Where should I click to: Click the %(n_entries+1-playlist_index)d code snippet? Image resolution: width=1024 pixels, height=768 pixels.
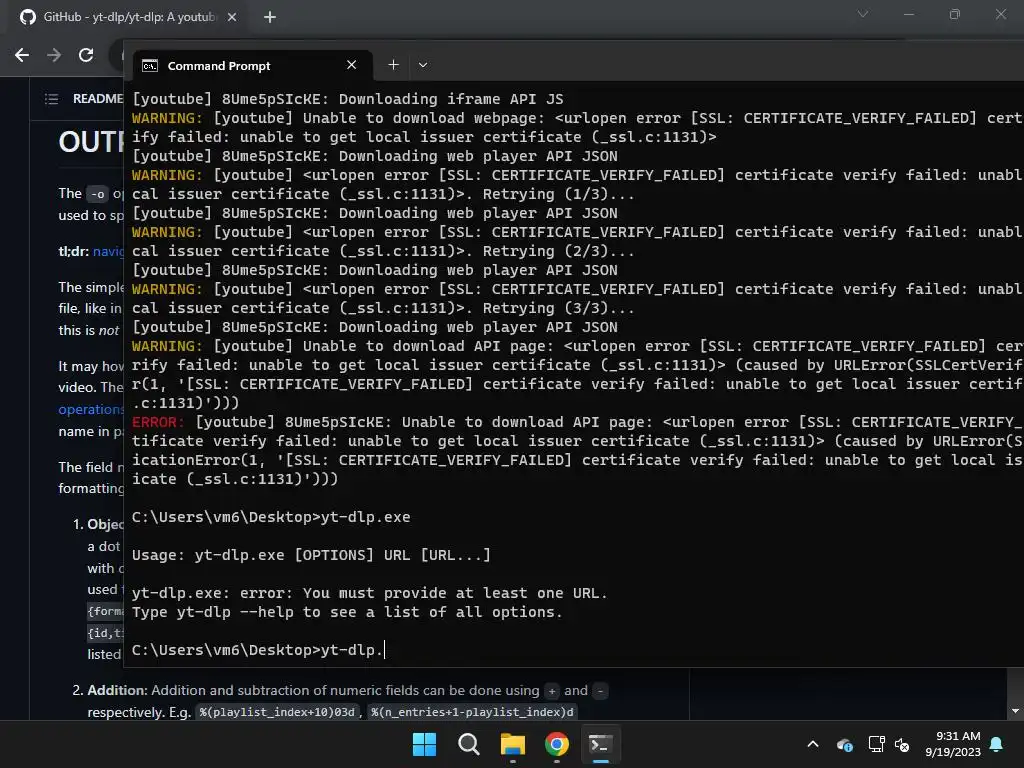(472, 712)
